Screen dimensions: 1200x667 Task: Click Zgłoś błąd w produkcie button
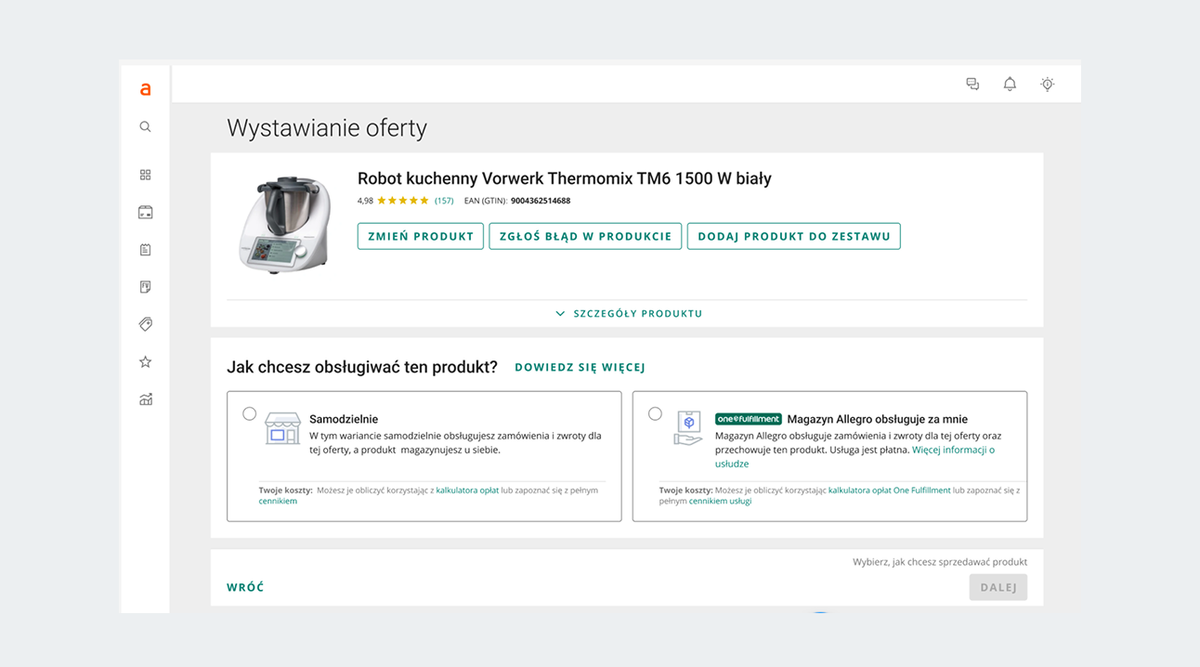(585, 236)
